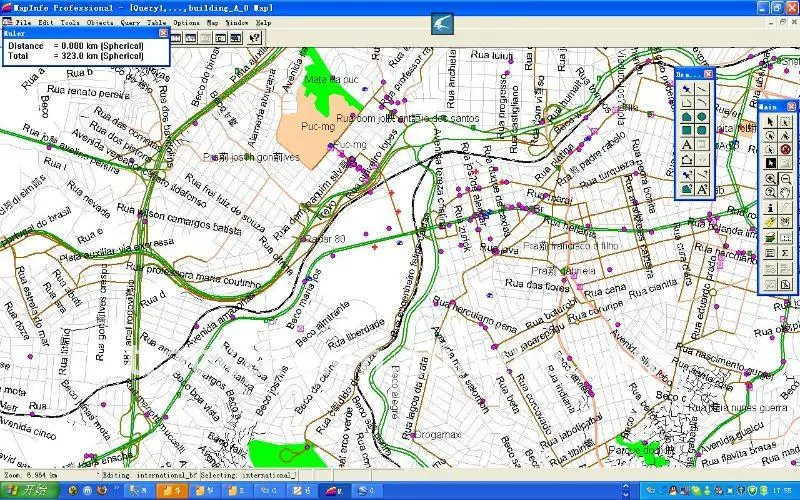This screenshot has width=800, height=500.
Task: Click the Radar 80 map label
Action: [326, 238]
